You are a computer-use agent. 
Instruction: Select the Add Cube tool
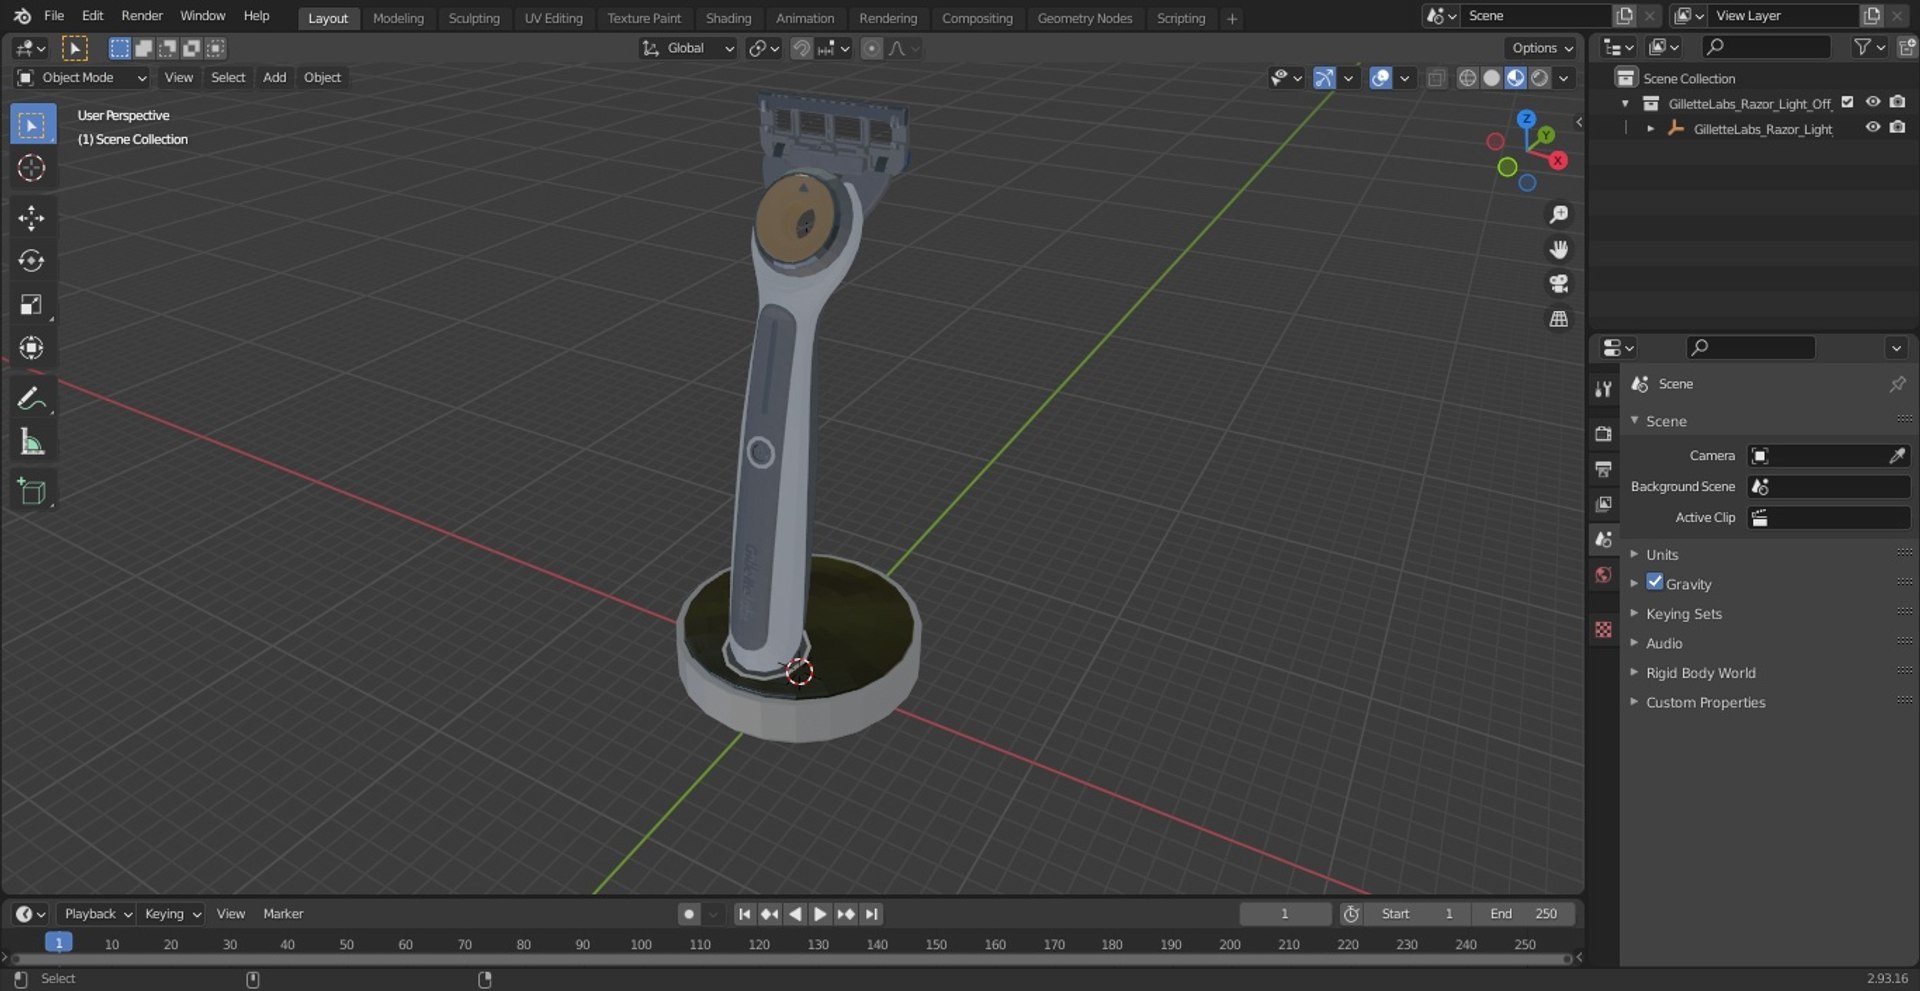tap(32, 491)
